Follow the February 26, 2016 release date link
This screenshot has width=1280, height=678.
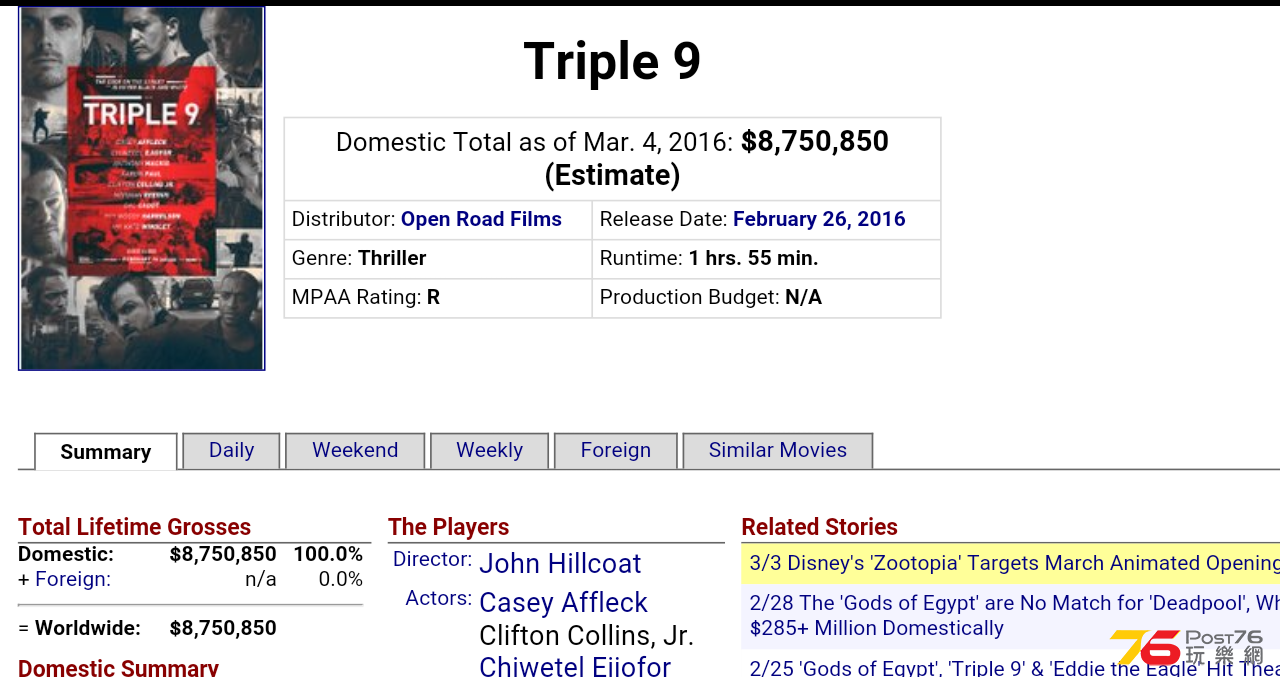tap(819, 219)
